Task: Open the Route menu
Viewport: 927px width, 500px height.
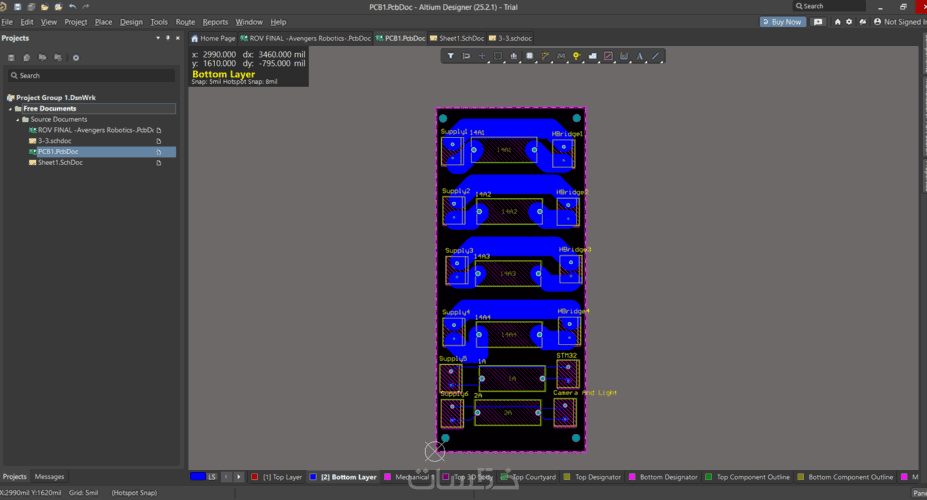Action: [x=185, y=21]
